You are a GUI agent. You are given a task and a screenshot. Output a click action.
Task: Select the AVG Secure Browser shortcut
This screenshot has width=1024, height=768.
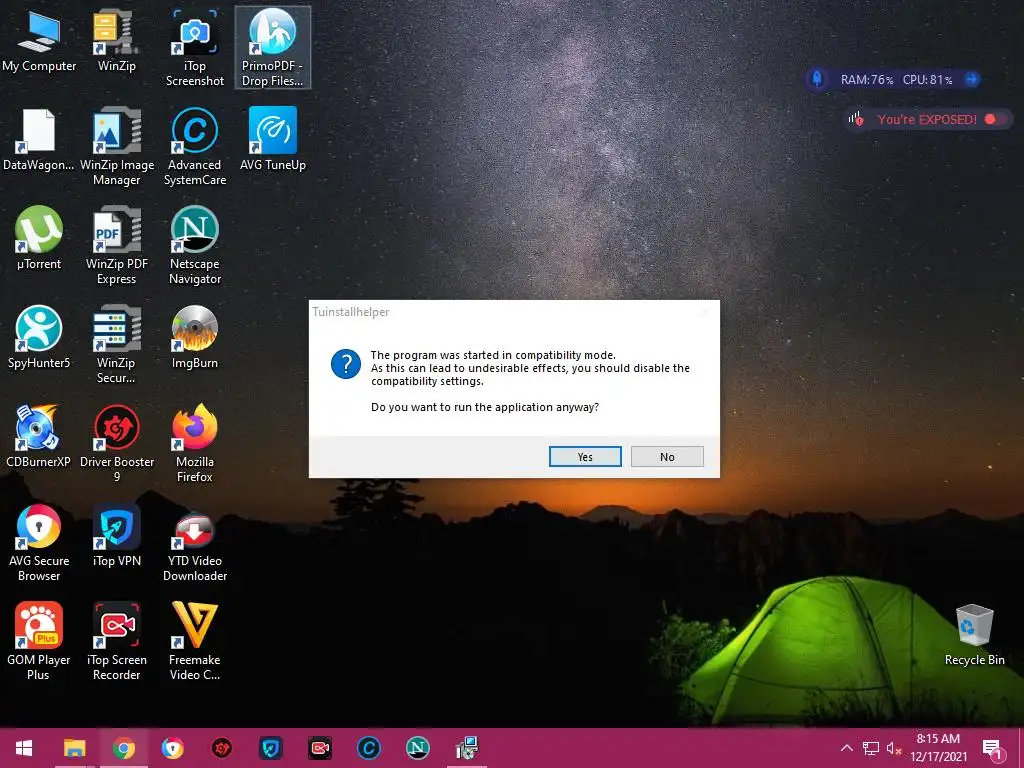tap(39, 543)
